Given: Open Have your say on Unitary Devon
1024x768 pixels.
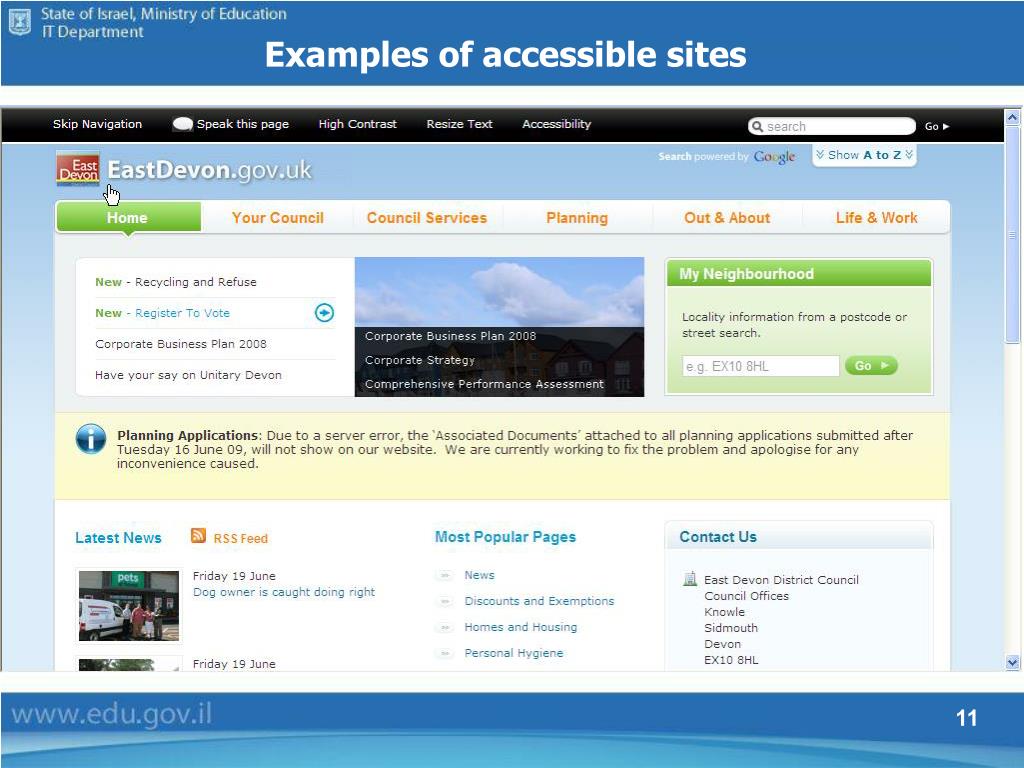Looking at the screenshot, I should pos(188,375).
